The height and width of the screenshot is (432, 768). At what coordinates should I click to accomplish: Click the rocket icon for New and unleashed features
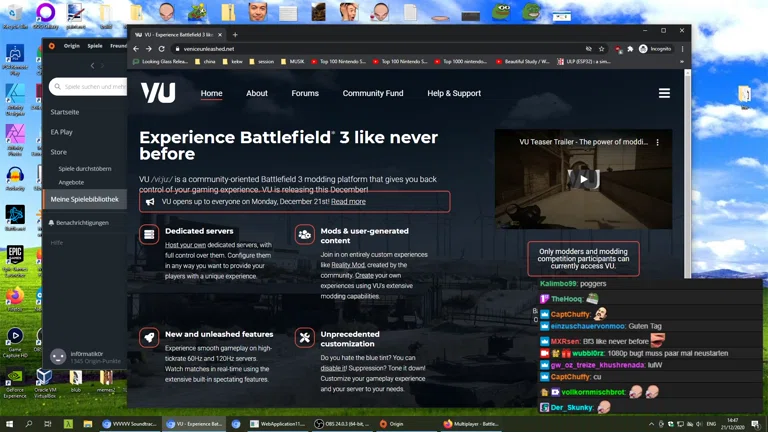click(x=149, y=337)
